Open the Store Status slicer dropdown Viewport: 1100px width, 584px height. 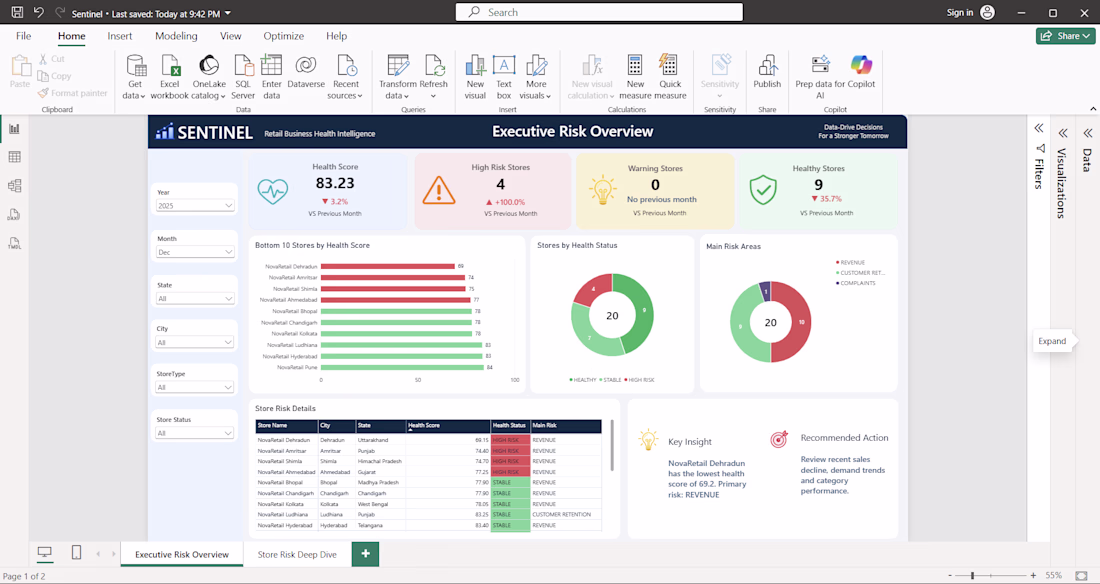[x=194, y=433]
